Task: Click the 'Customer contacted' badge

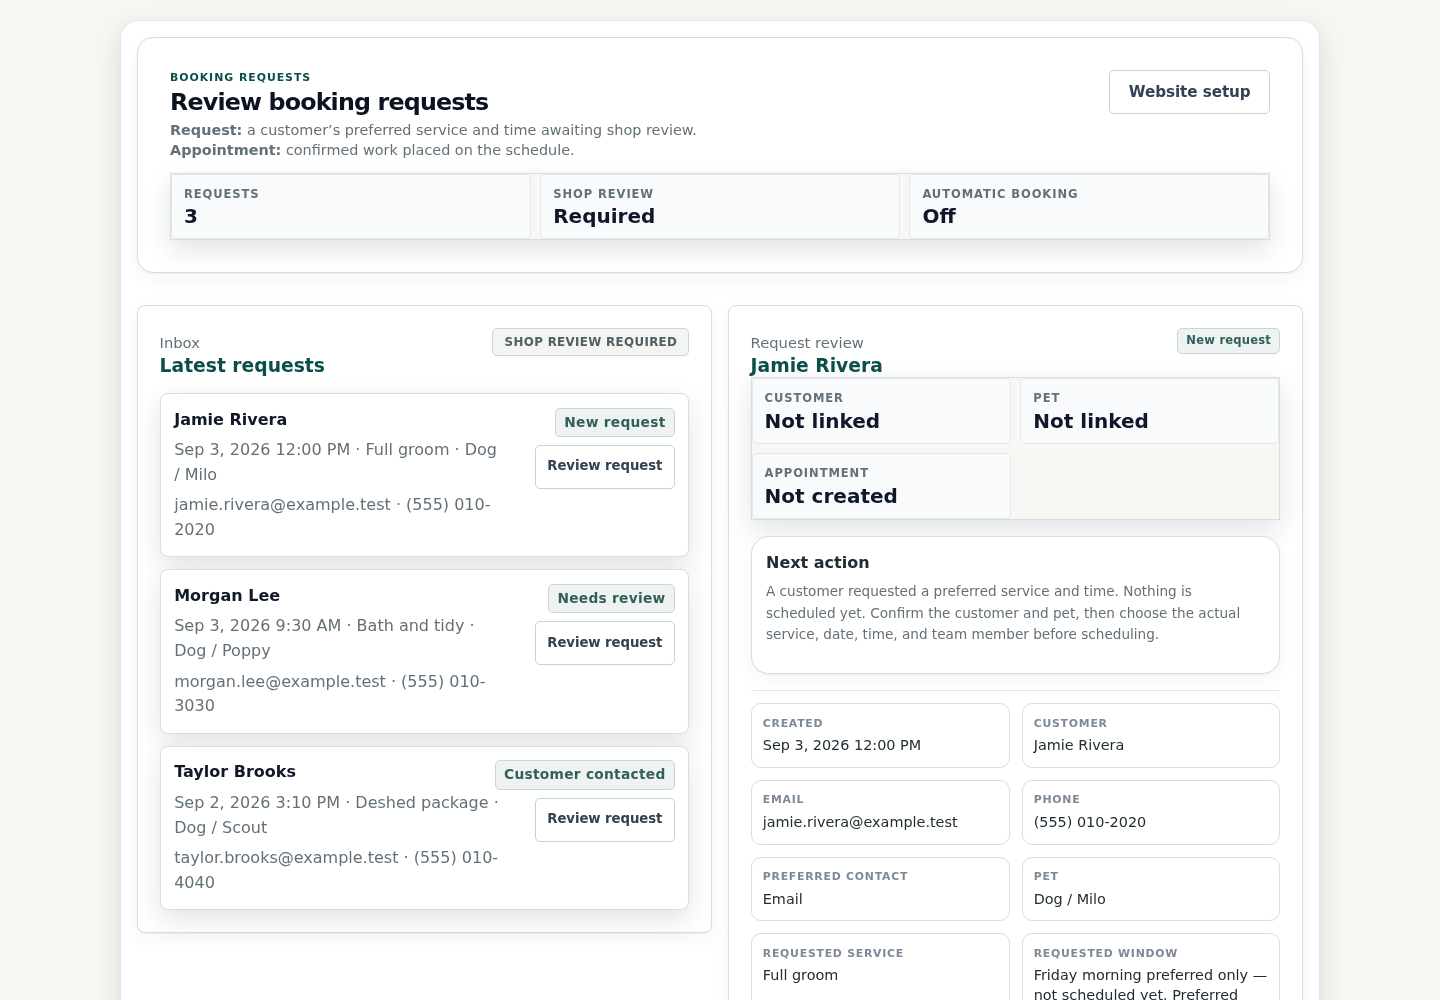Action: (585, 775)
